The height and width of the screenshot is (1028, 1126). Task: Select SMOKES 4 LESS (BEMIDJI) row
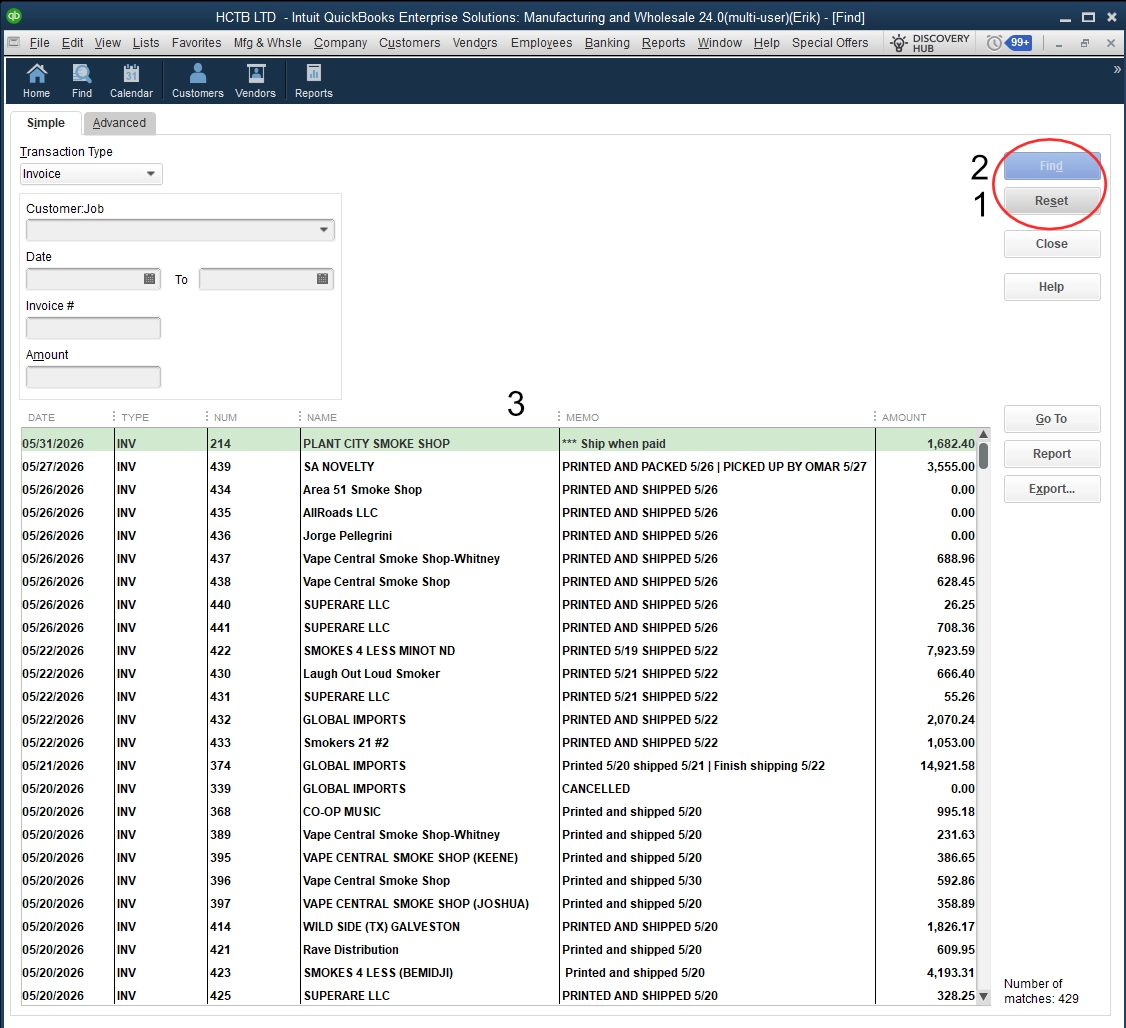click(x=498, y=972)
